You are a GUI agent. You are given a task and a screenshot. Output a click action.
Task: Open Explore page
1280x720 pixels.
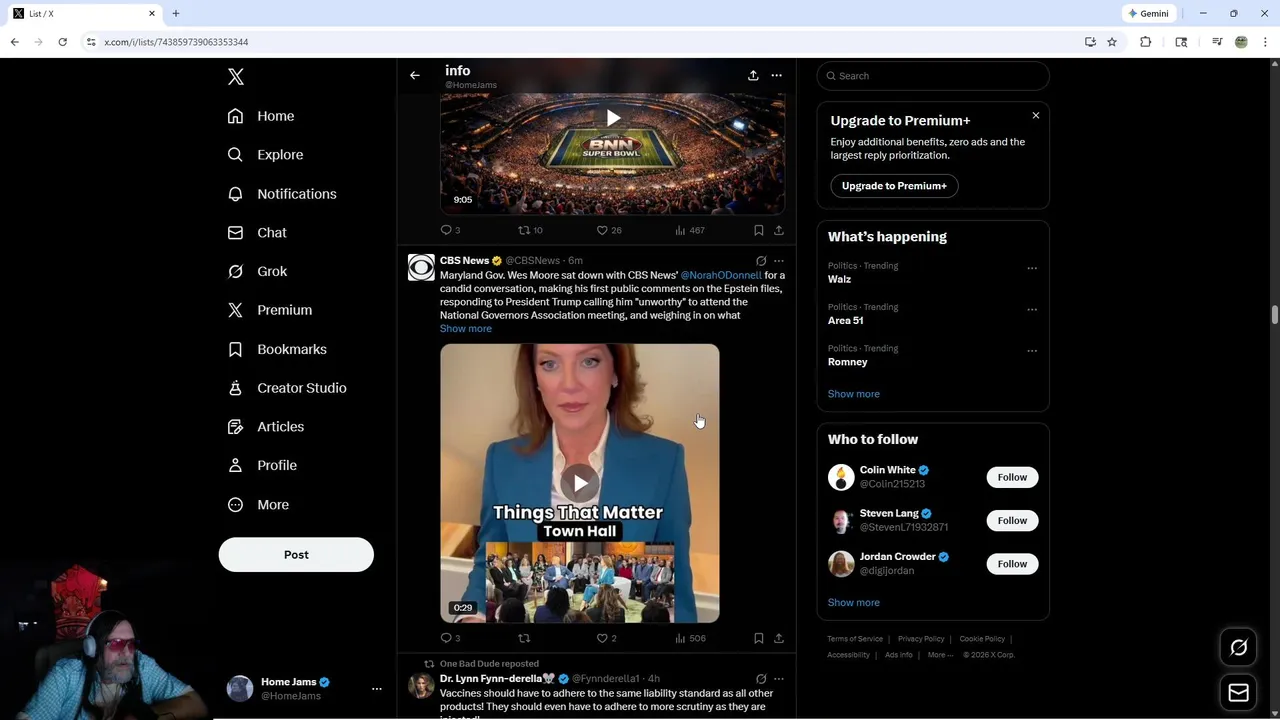(x=265, y=155)
